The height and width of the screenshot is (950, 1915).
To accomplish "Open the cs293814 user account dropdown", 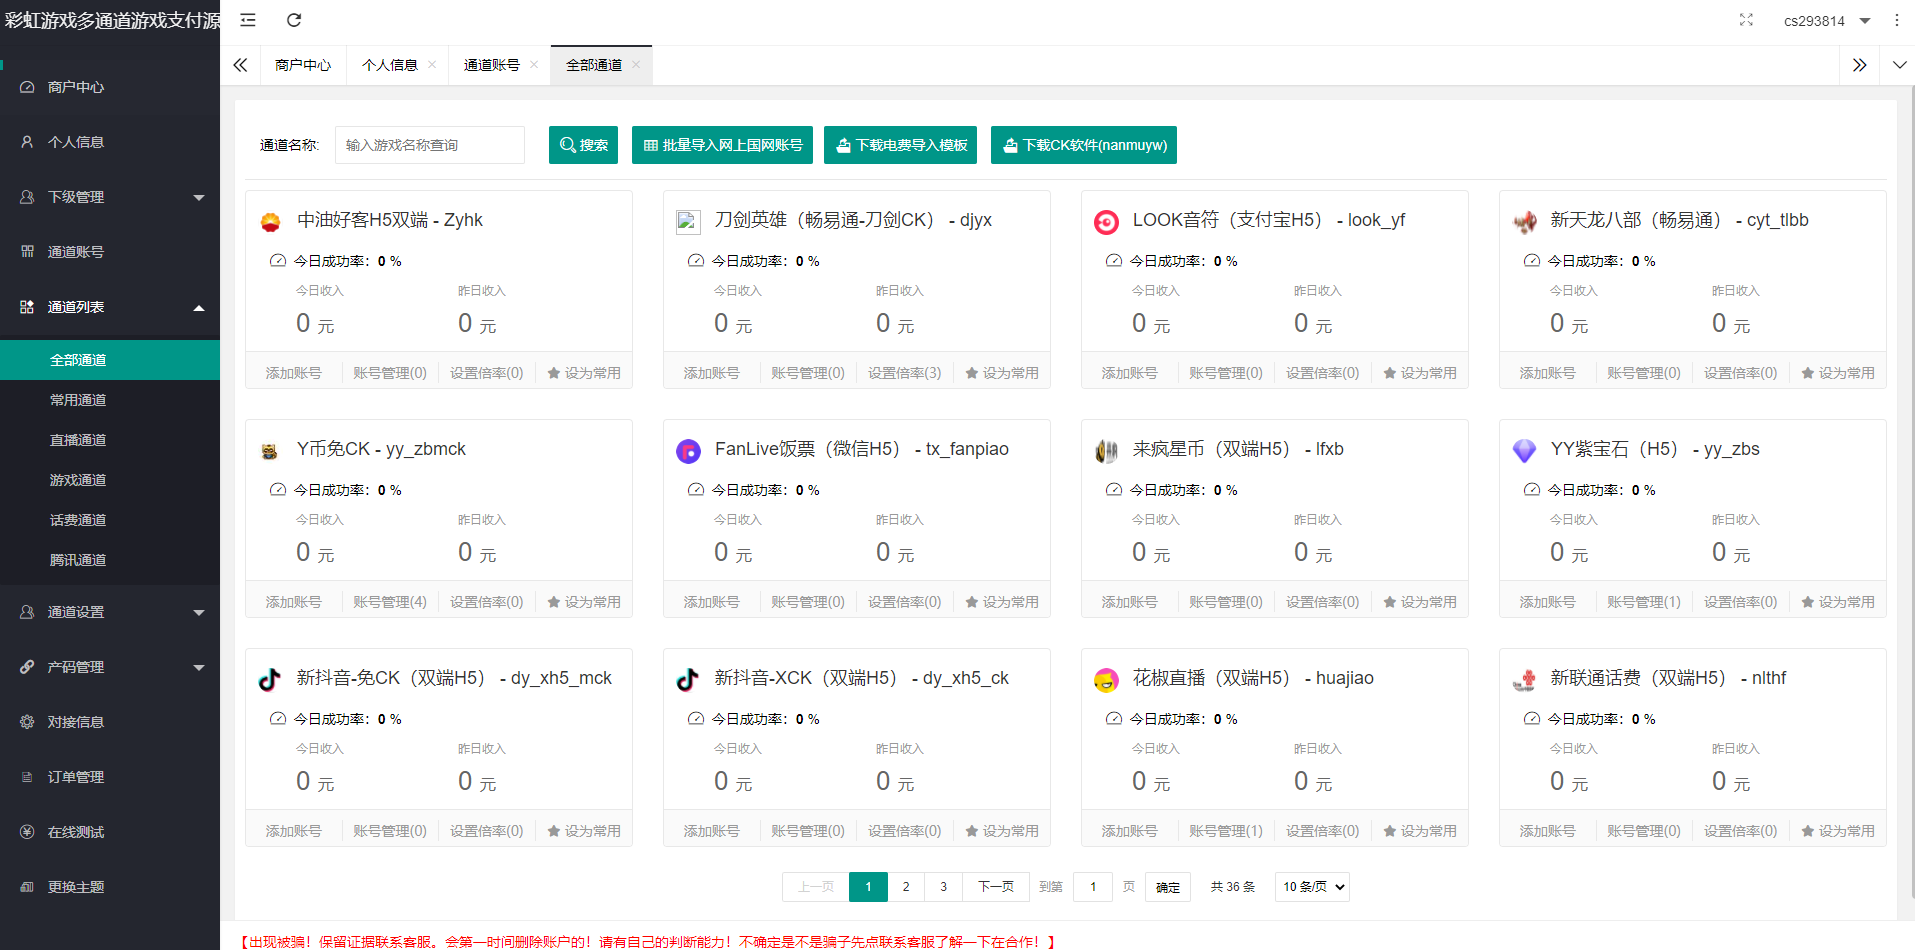I will tap(1826, 21).
